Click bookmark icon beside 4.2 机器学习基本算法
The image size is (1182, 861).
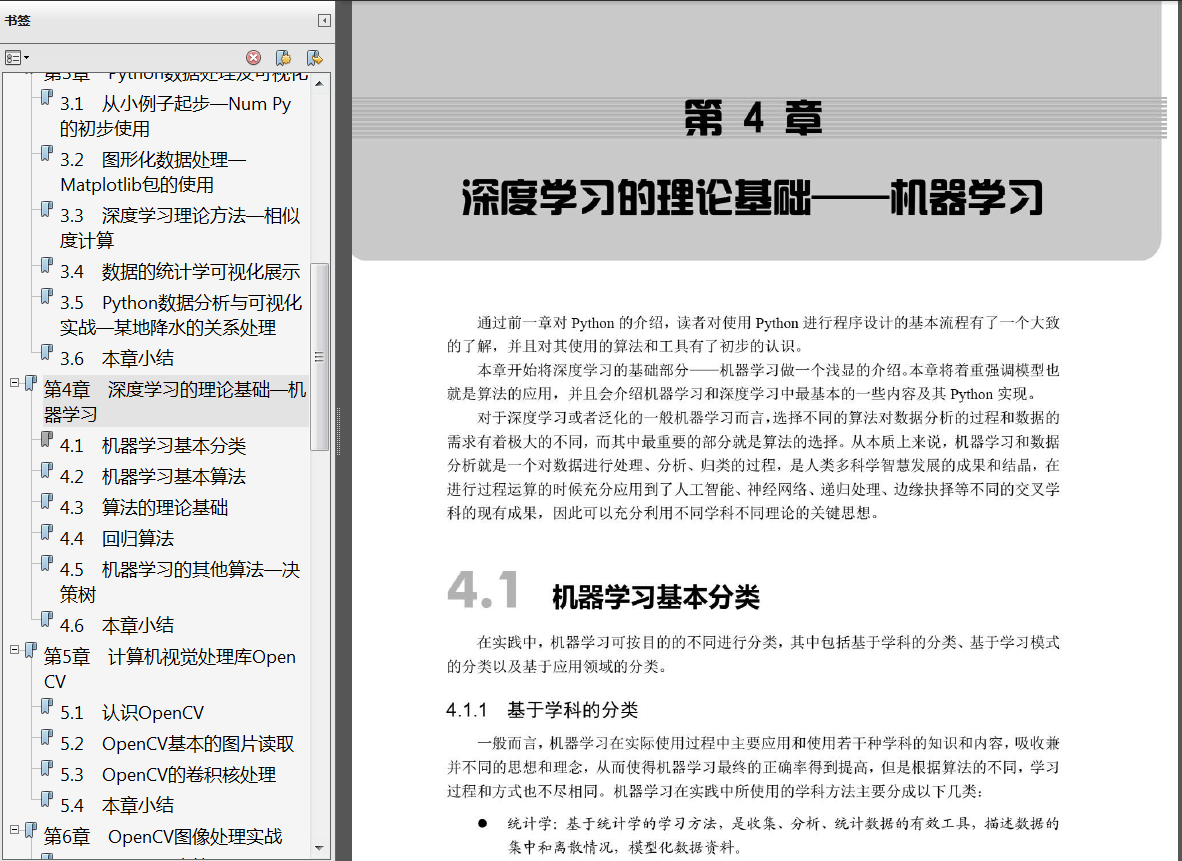coord(47,470)
